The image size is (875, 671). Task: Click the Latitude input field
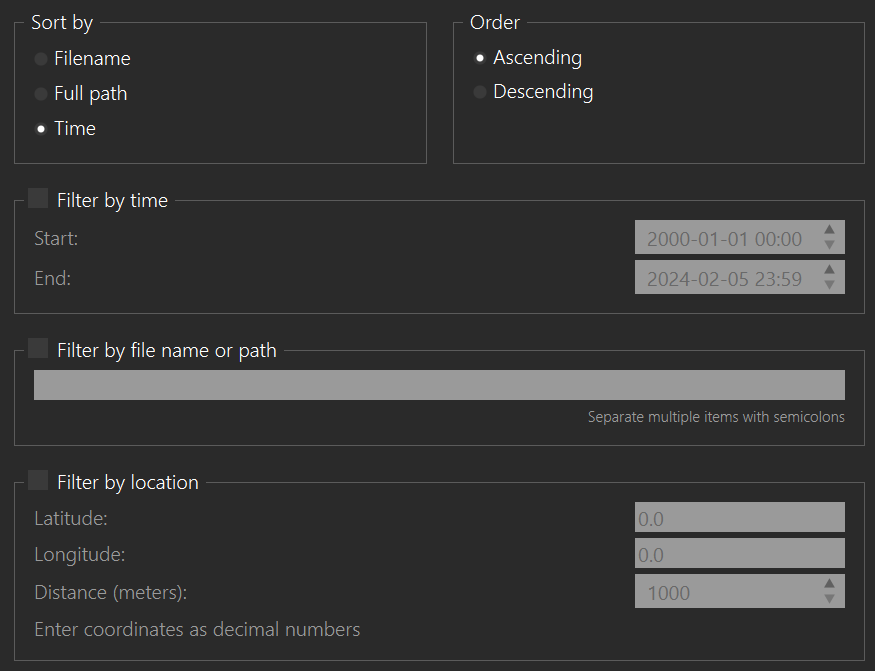tap(740, 518)
